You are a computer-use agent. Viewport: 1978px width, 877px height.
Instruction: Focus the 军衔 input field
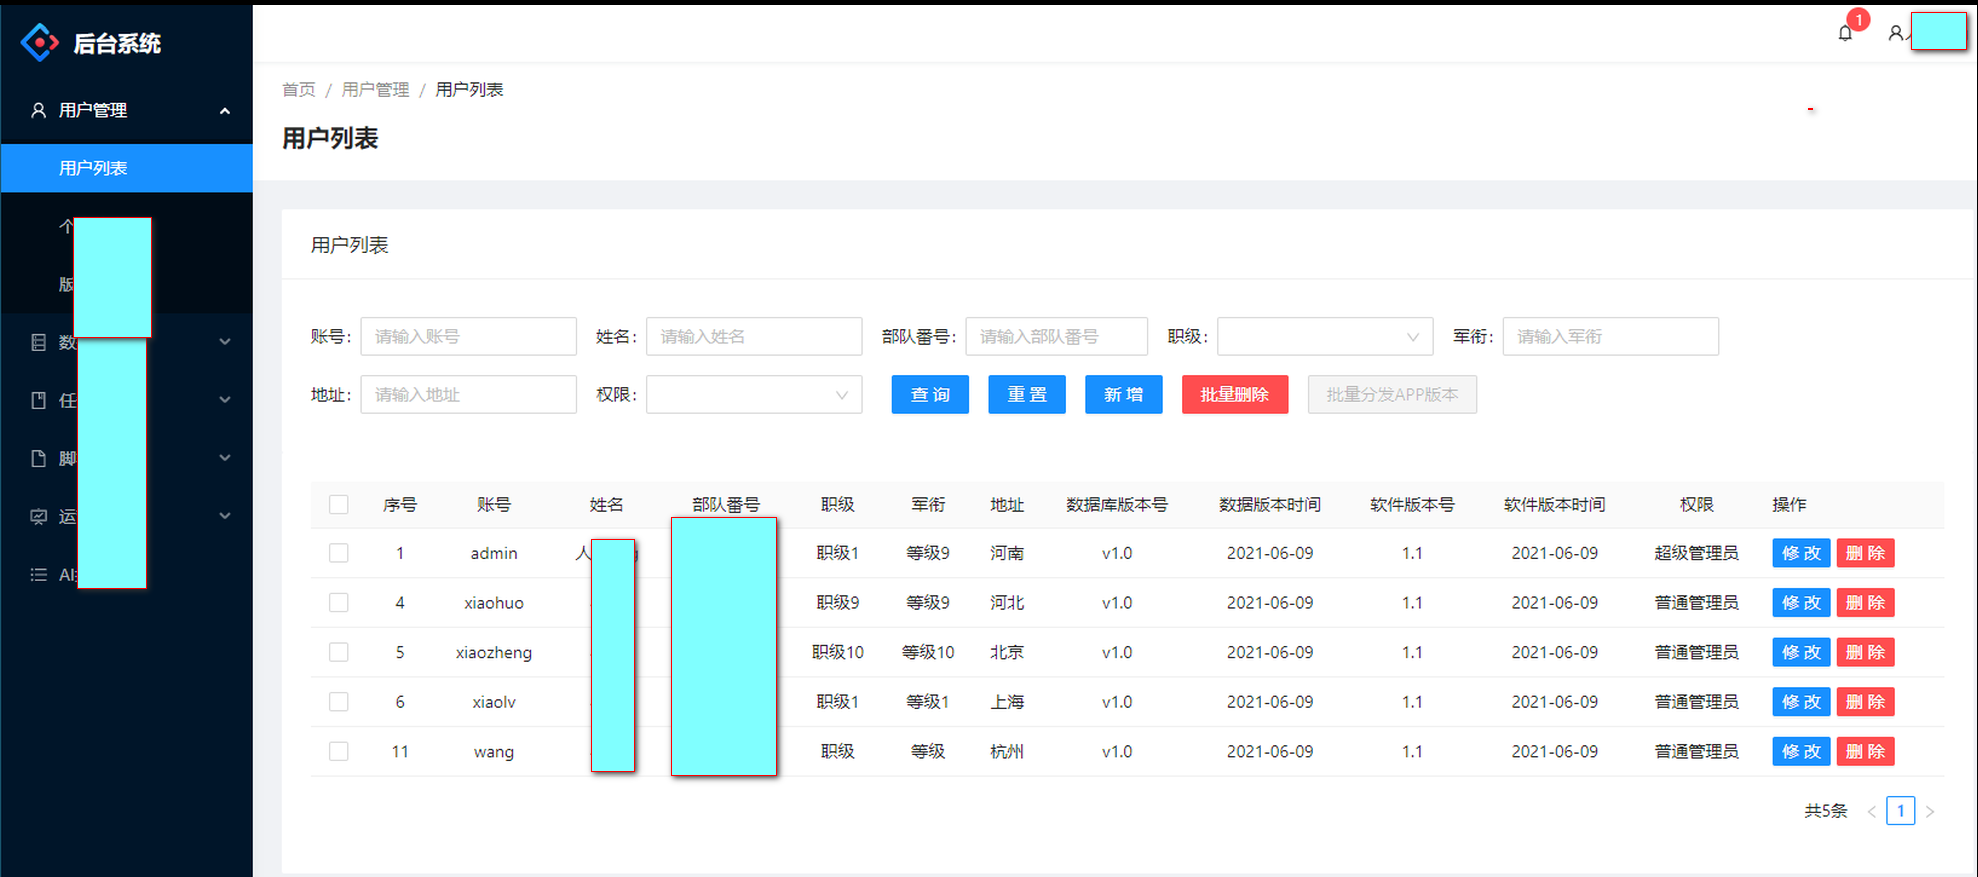point(1610,336)
